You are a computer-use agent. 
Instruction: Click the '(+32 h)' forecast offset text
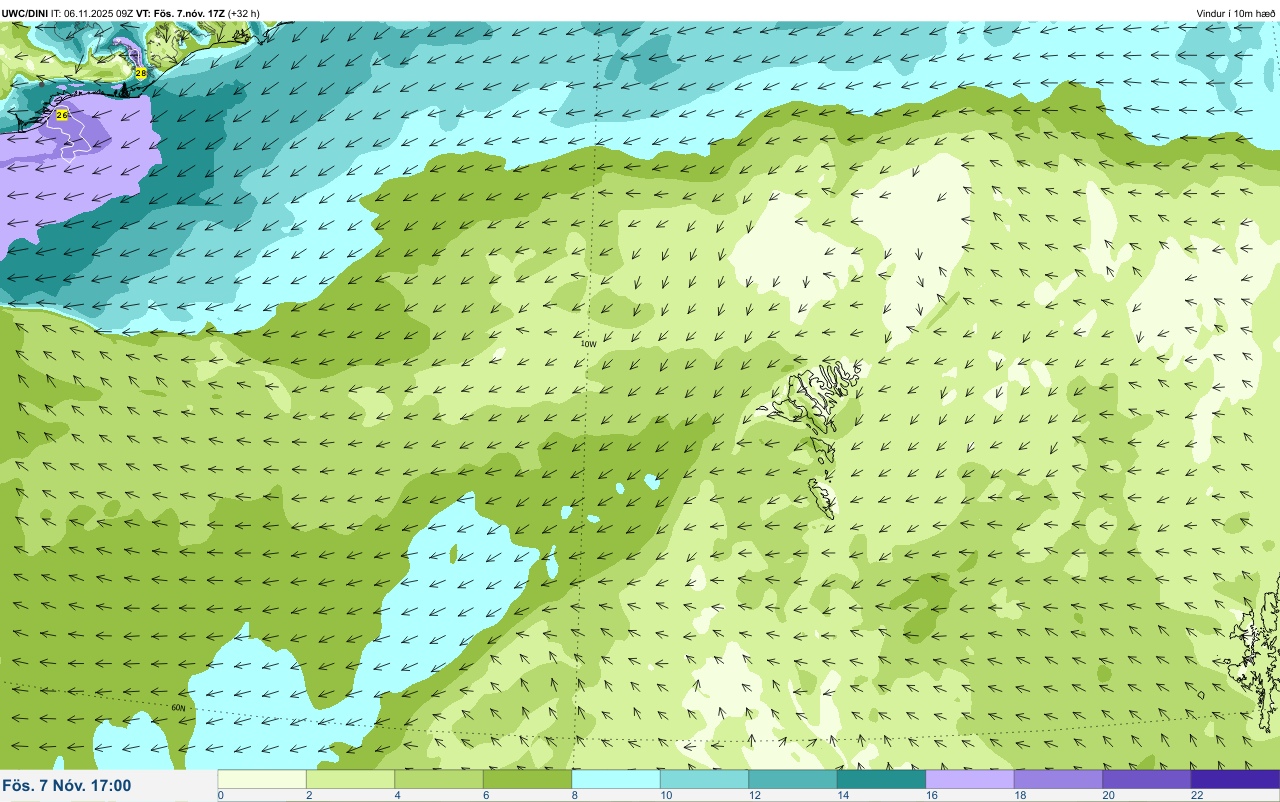(x=244, y=13)
